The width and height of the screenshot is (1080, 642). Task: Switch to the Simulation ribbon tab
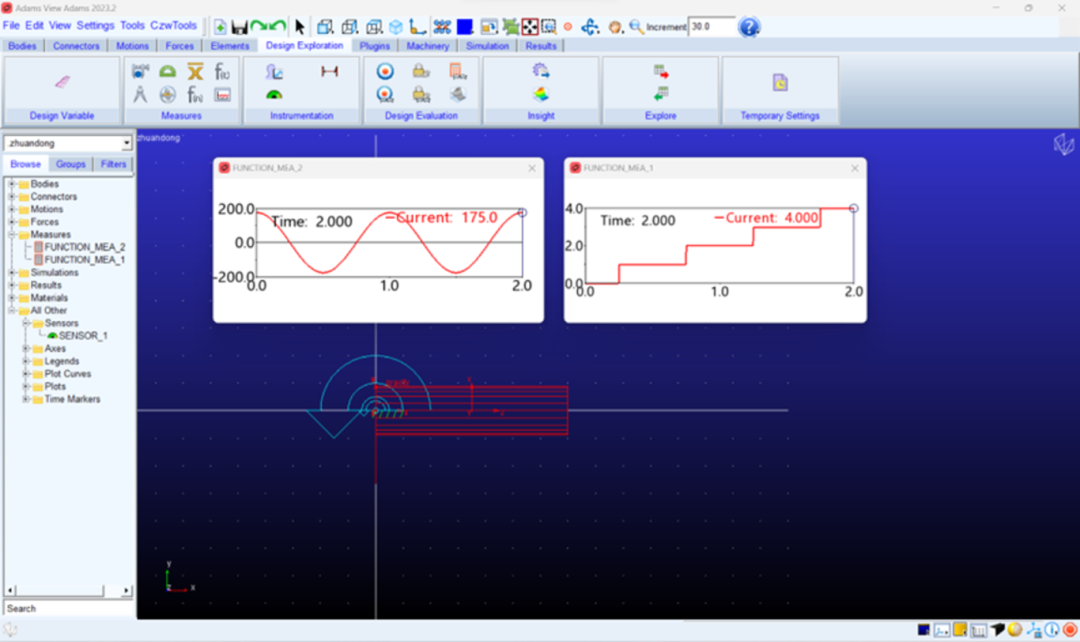point(487,45)
